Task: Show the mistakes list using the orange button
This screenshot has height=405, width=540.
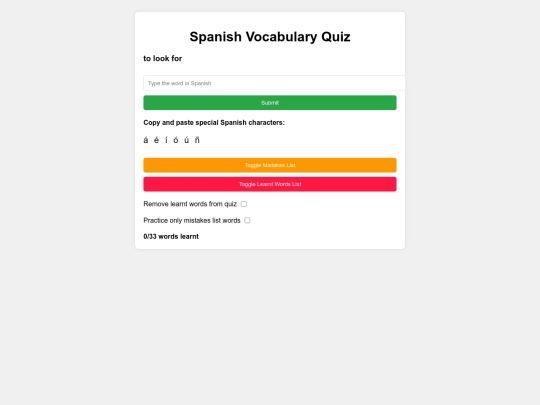Action: click(270, 165)
